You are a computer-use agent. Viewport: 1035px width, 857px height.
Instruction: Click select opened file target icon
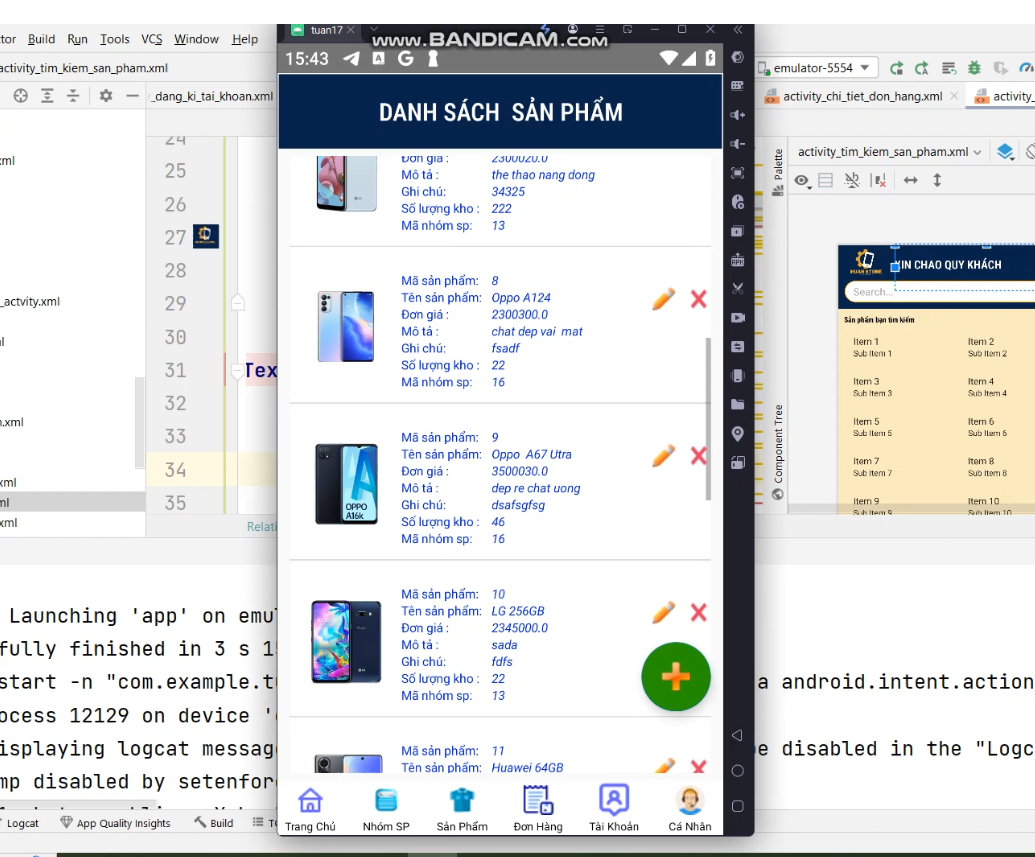tap(20, 96)
